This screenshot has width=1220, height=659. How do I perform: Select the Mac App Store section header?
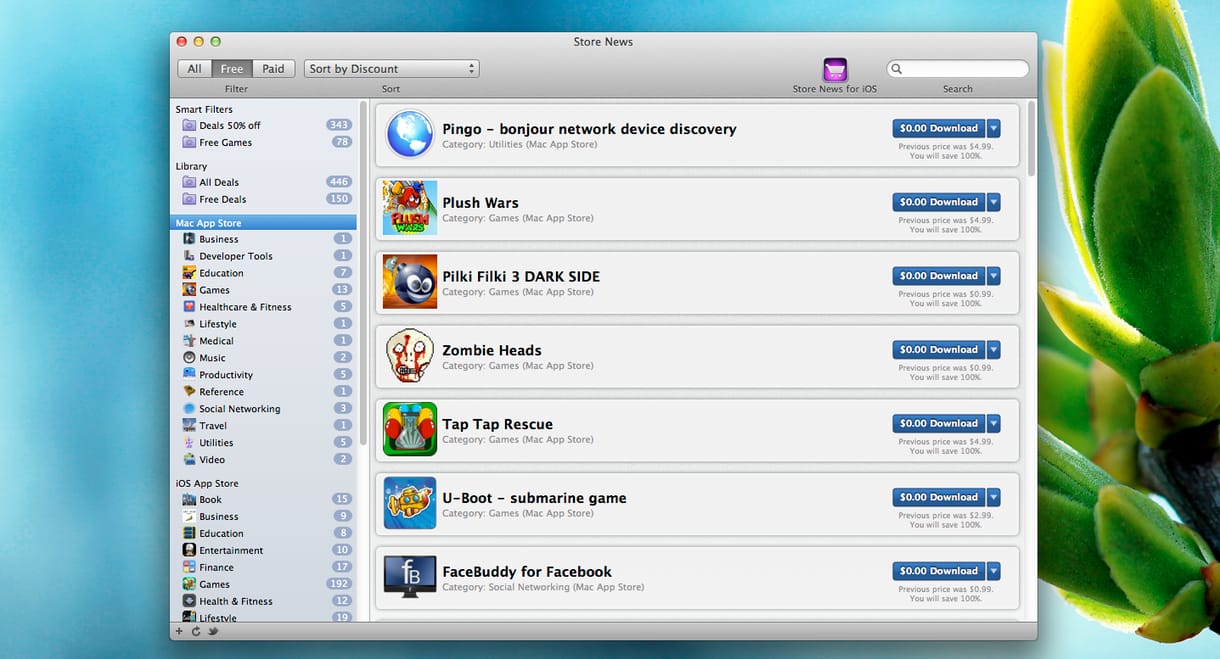(263, 223)
